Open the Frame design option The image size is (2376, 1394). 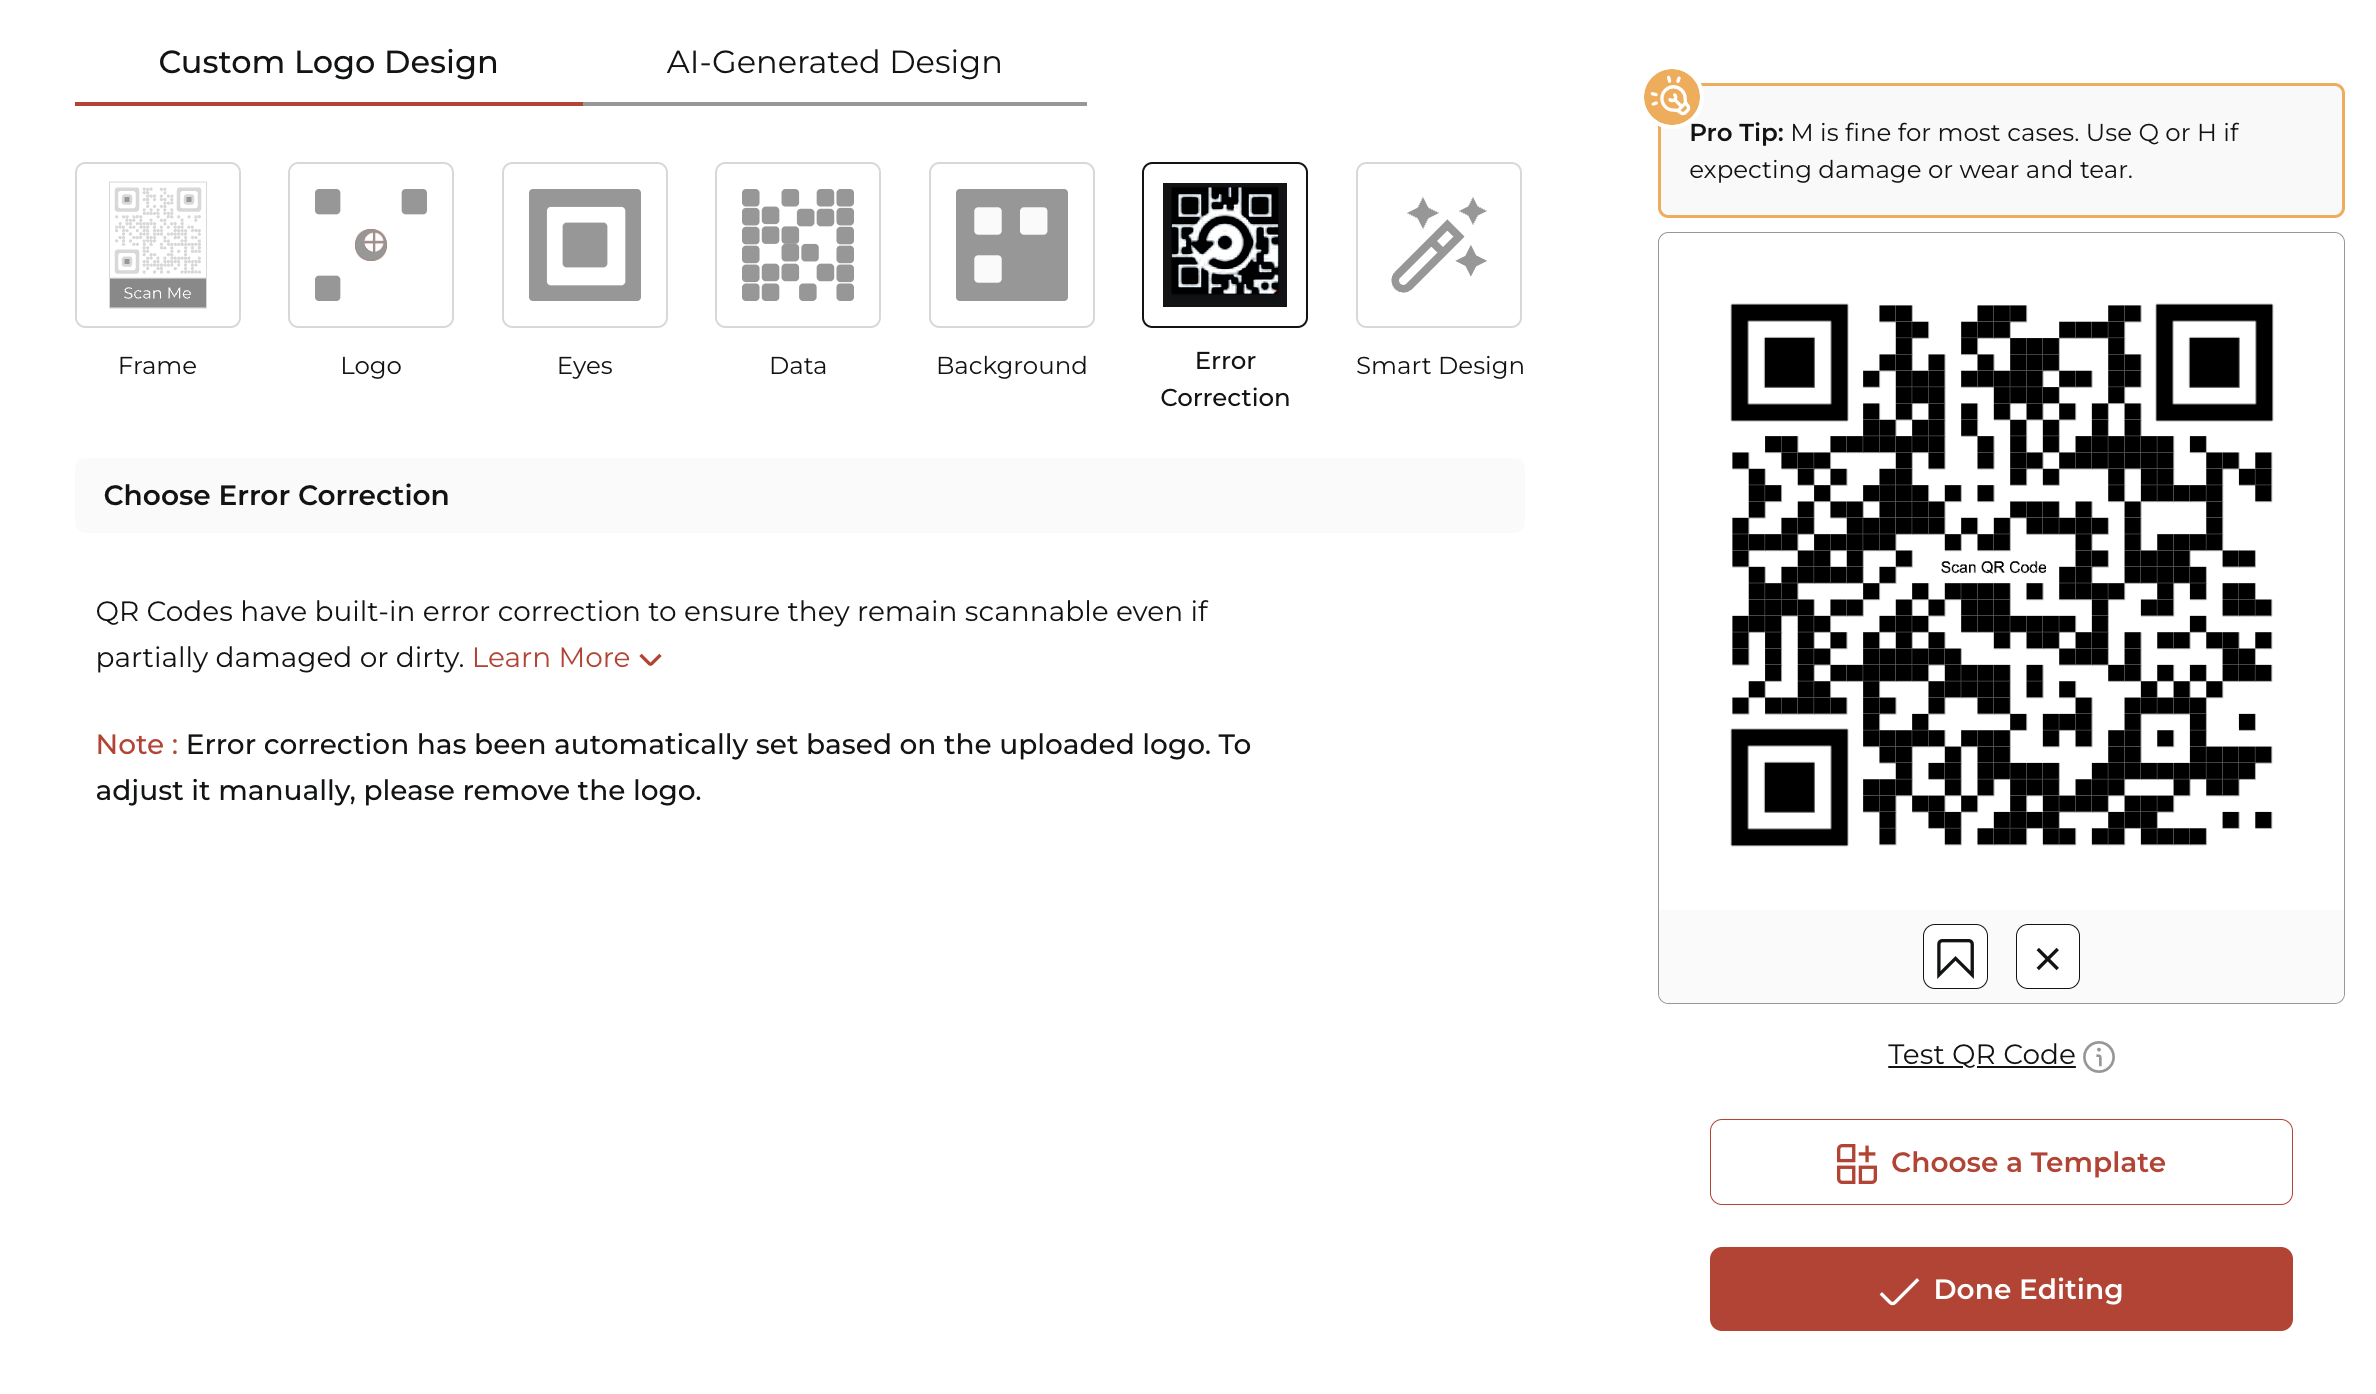[x=158, y=245]
